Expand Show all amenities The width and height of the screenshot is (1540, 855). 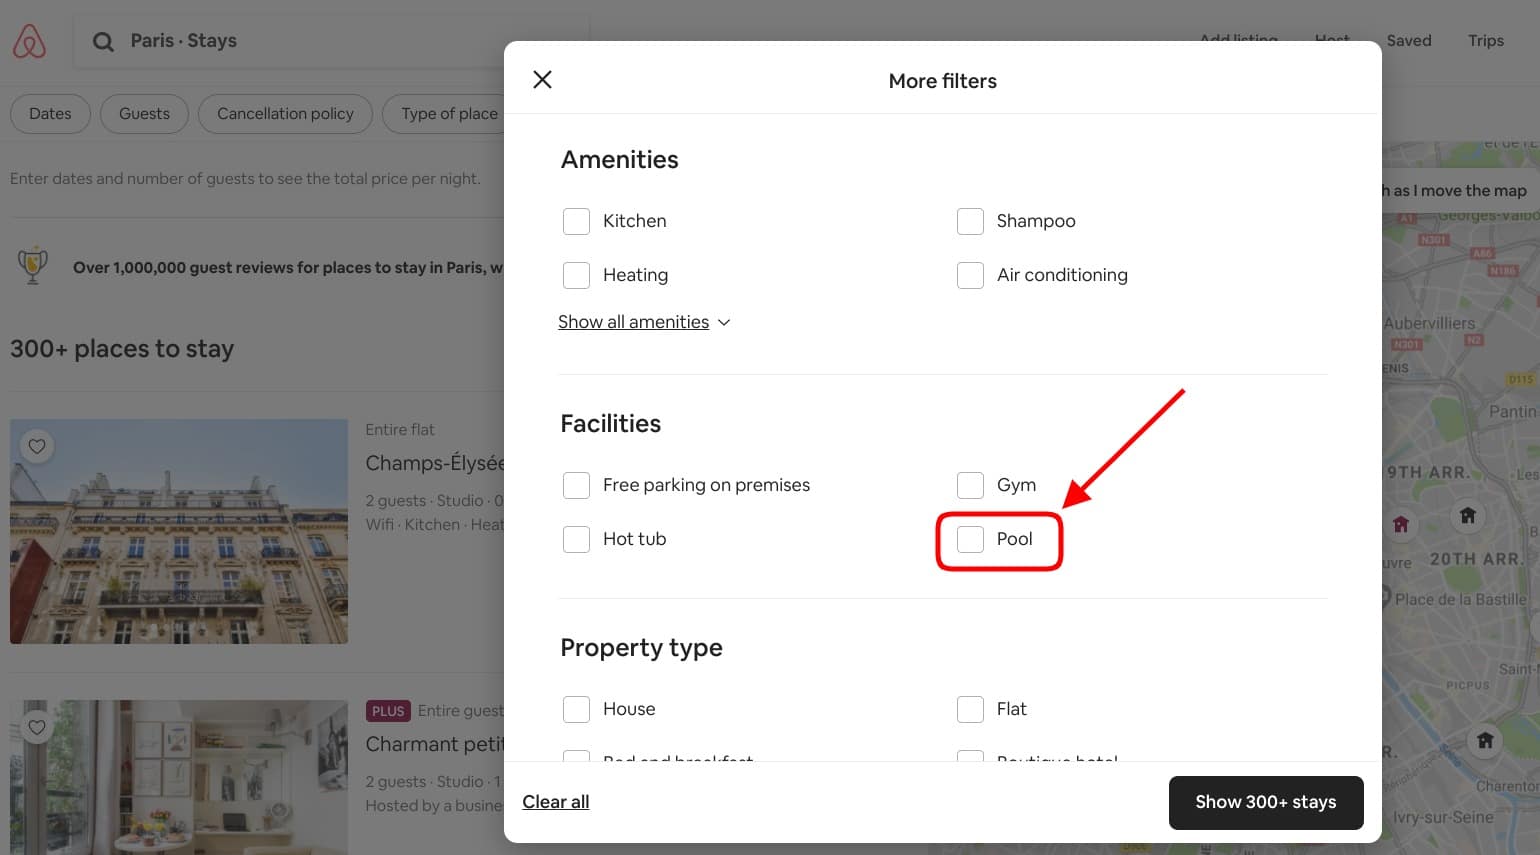tap(644, 321)
